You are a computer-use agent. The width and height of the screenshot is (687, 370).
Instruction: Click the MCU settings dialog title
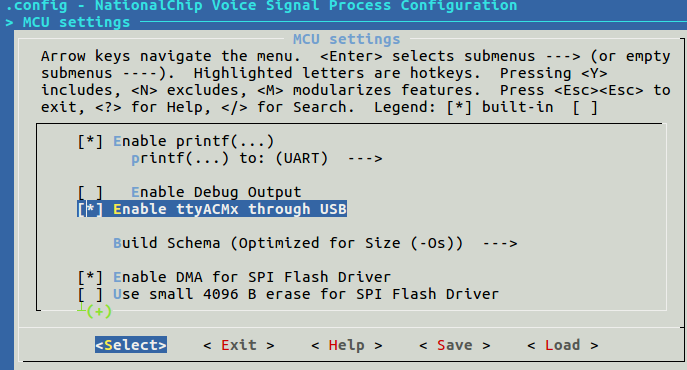[x=347, y=39]
